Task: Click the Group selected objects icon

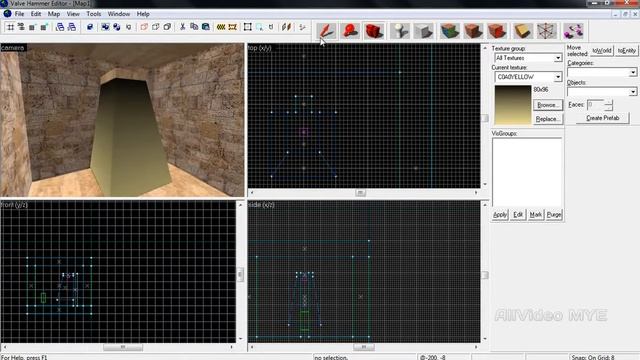Action: (105, 27)
